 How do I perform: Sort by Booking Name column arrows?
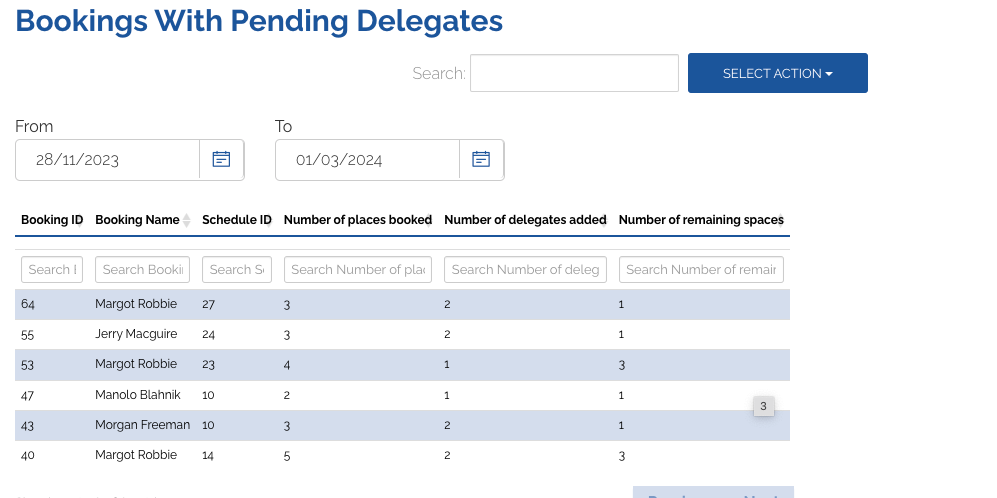click(x=186, y=220)
